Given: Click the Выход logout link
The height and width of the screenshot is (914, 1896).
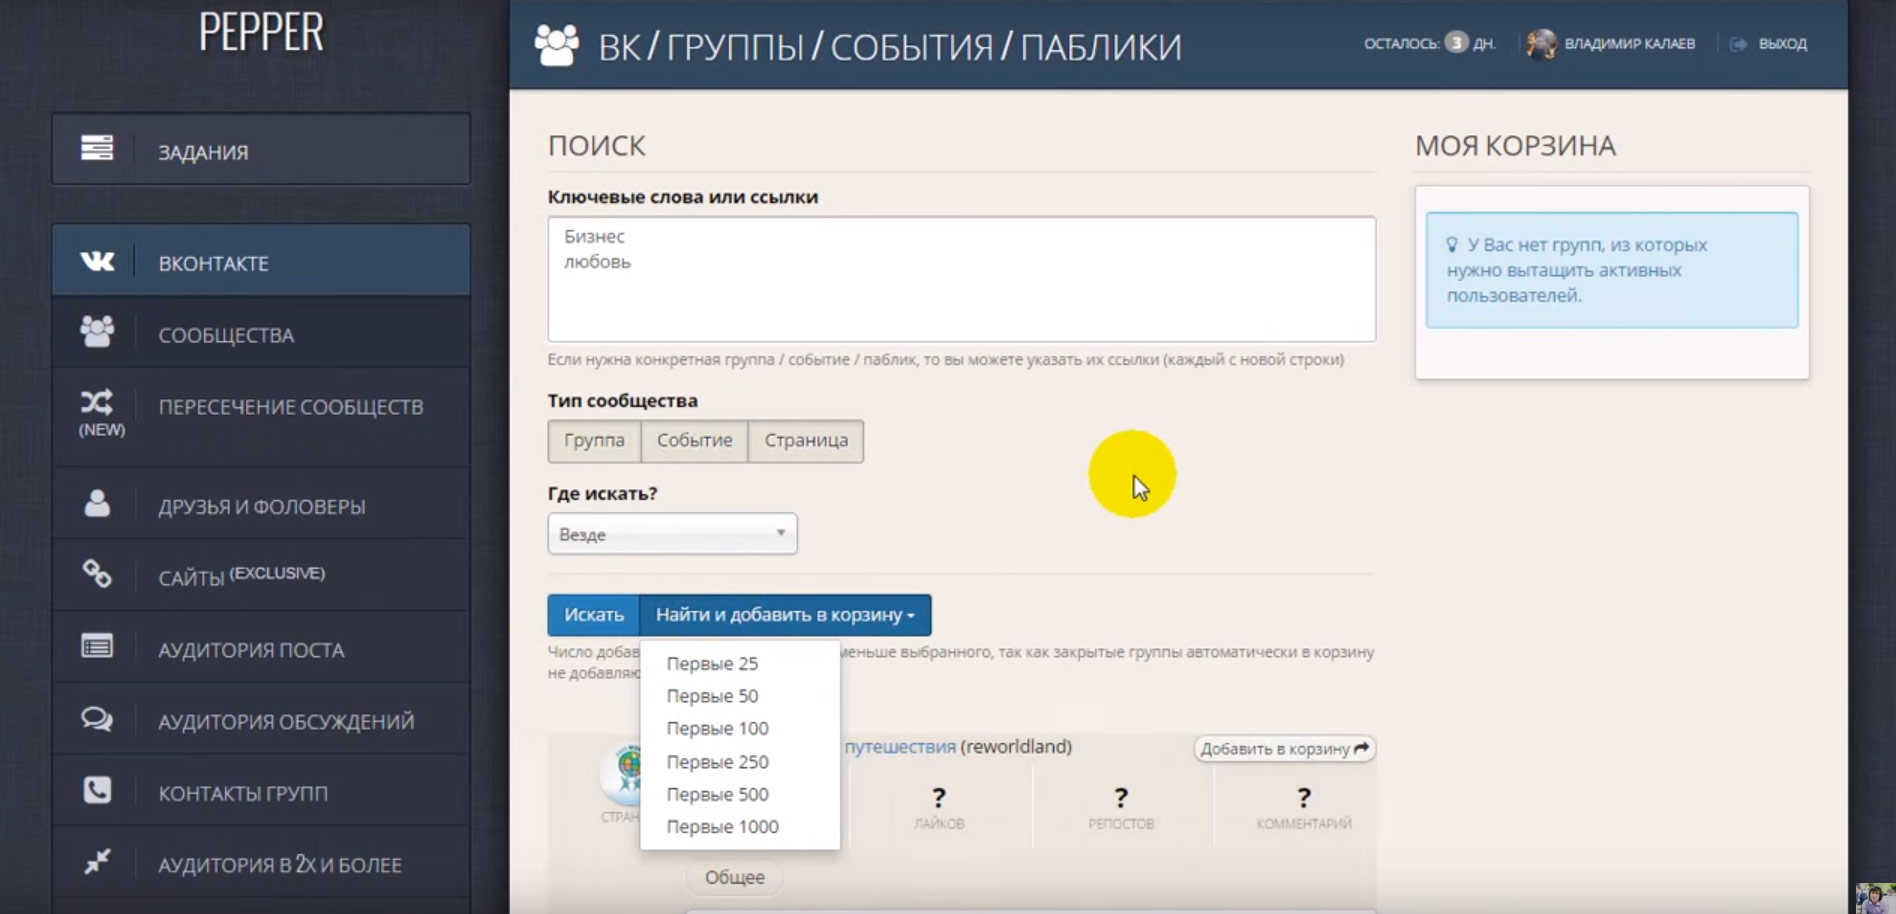Looking at the screenshot, I should tap(1781, 44).
